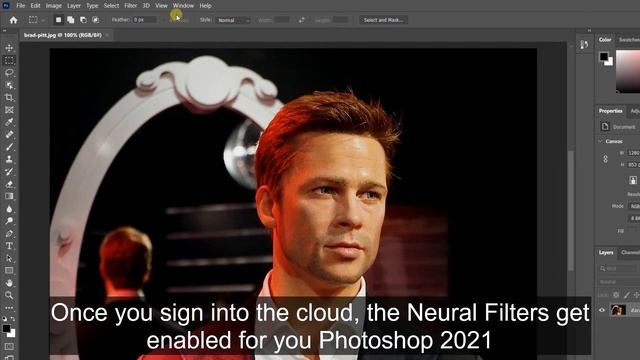Image resolution: width=640 pixels, height=360 pixels.
Task: Select the Rectangle shape tool
Action: pyautogui.click(x=9, y=270)
